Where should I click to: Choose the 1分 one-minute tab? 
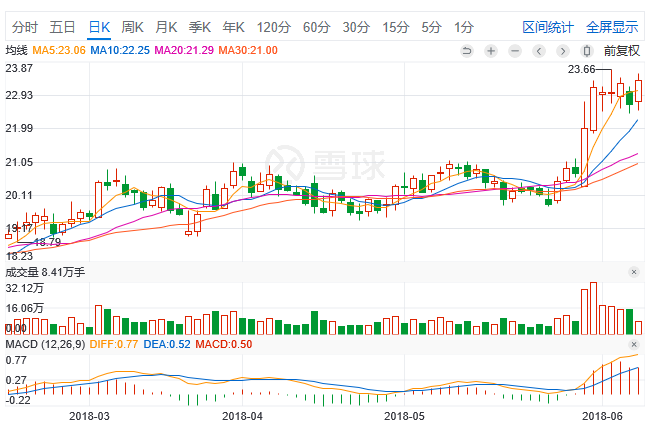464,26
